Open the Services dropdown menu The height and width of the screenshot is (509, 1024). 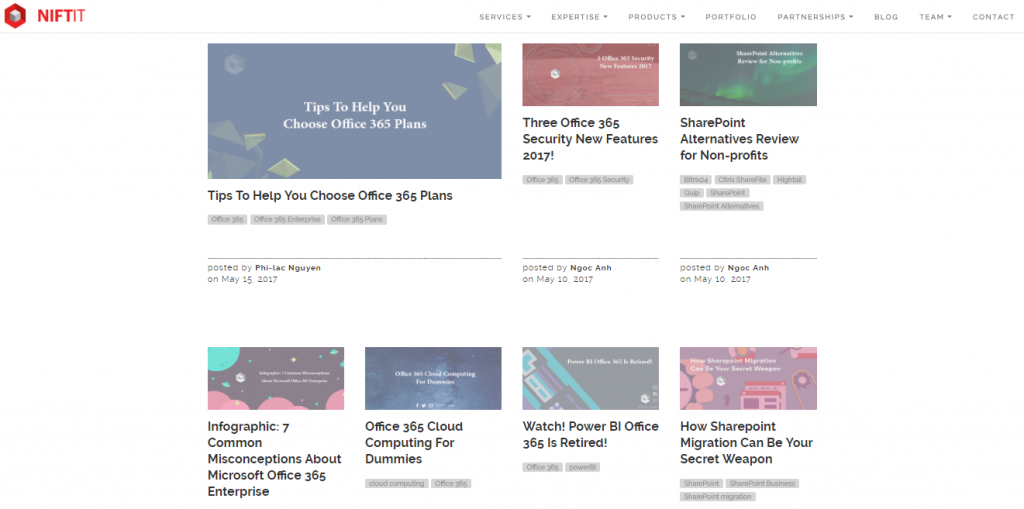(505, 17)
